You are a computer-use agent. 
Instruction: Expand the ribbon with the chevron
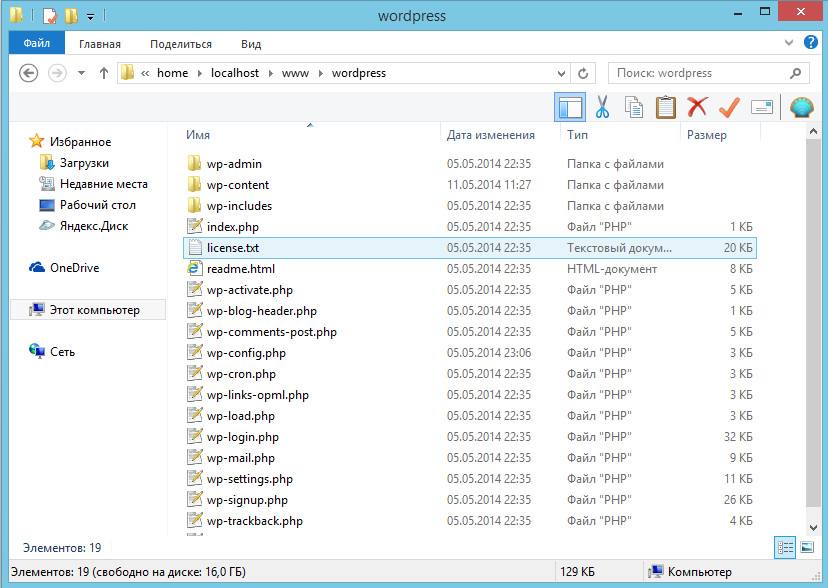789,43
